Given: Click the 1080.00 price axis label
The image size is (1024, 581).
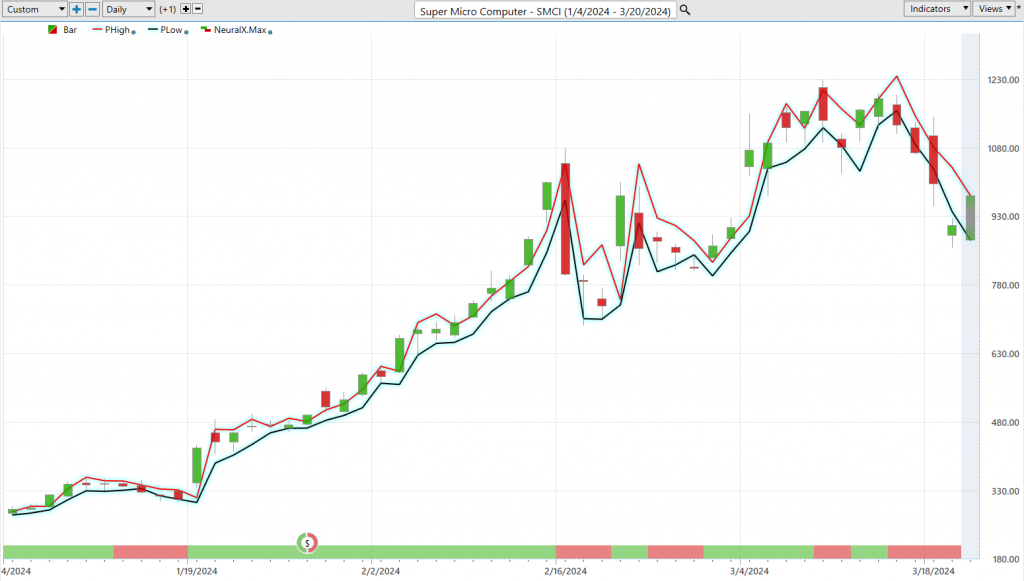Looking at the screenshot, I should (x=1003, y=148).
